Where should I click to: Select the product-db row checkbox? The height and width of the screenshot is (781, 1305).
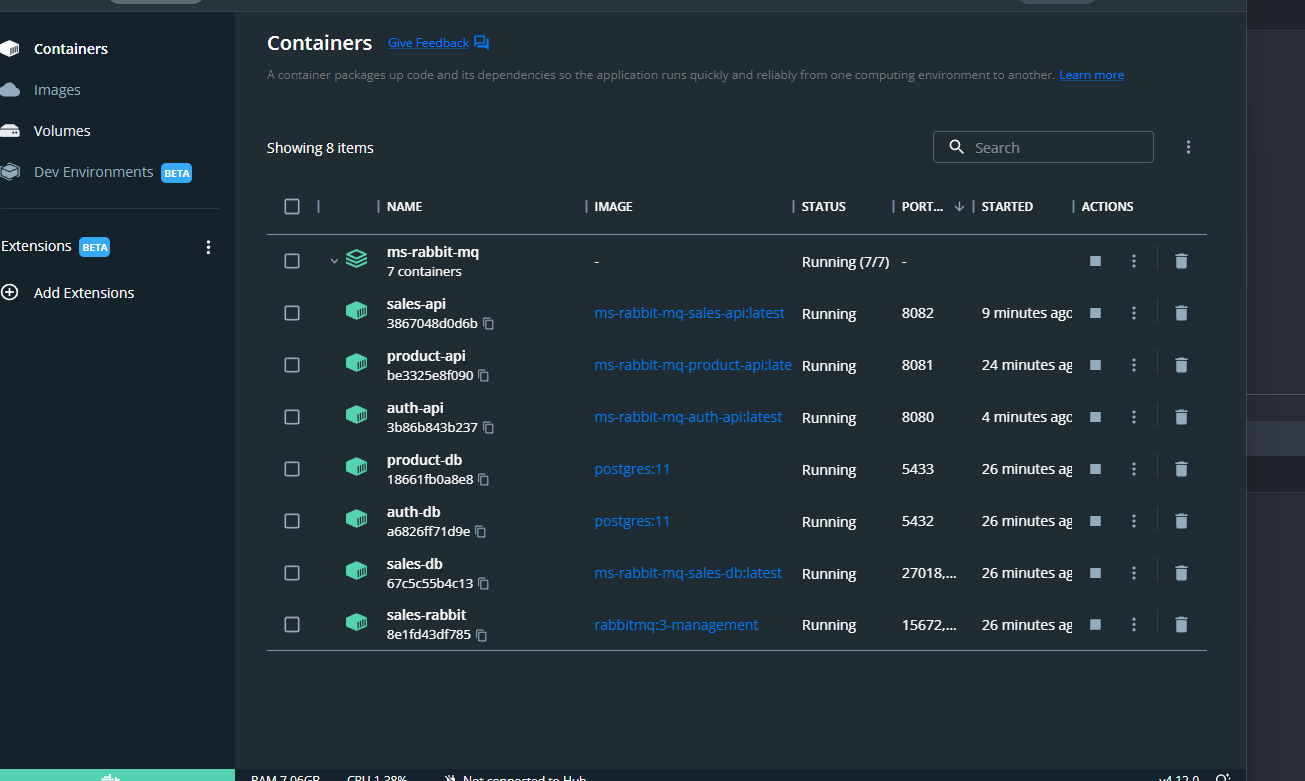point(292,469)
